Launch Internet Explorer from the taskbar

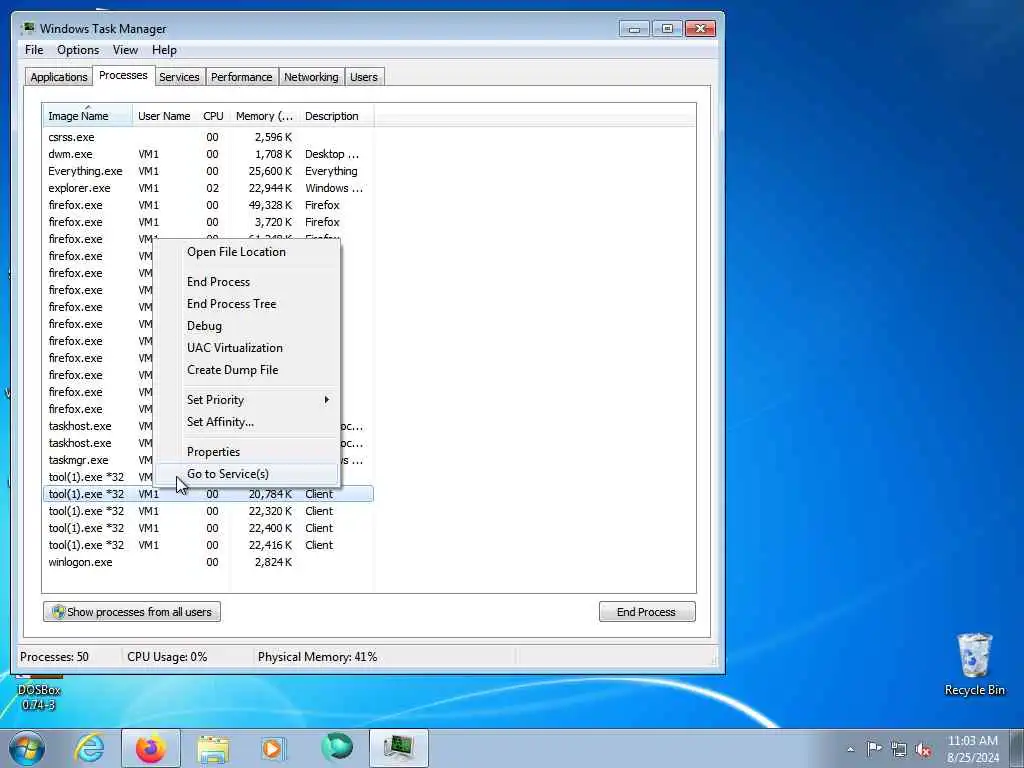pyautogui.click(x=89, y=748)
